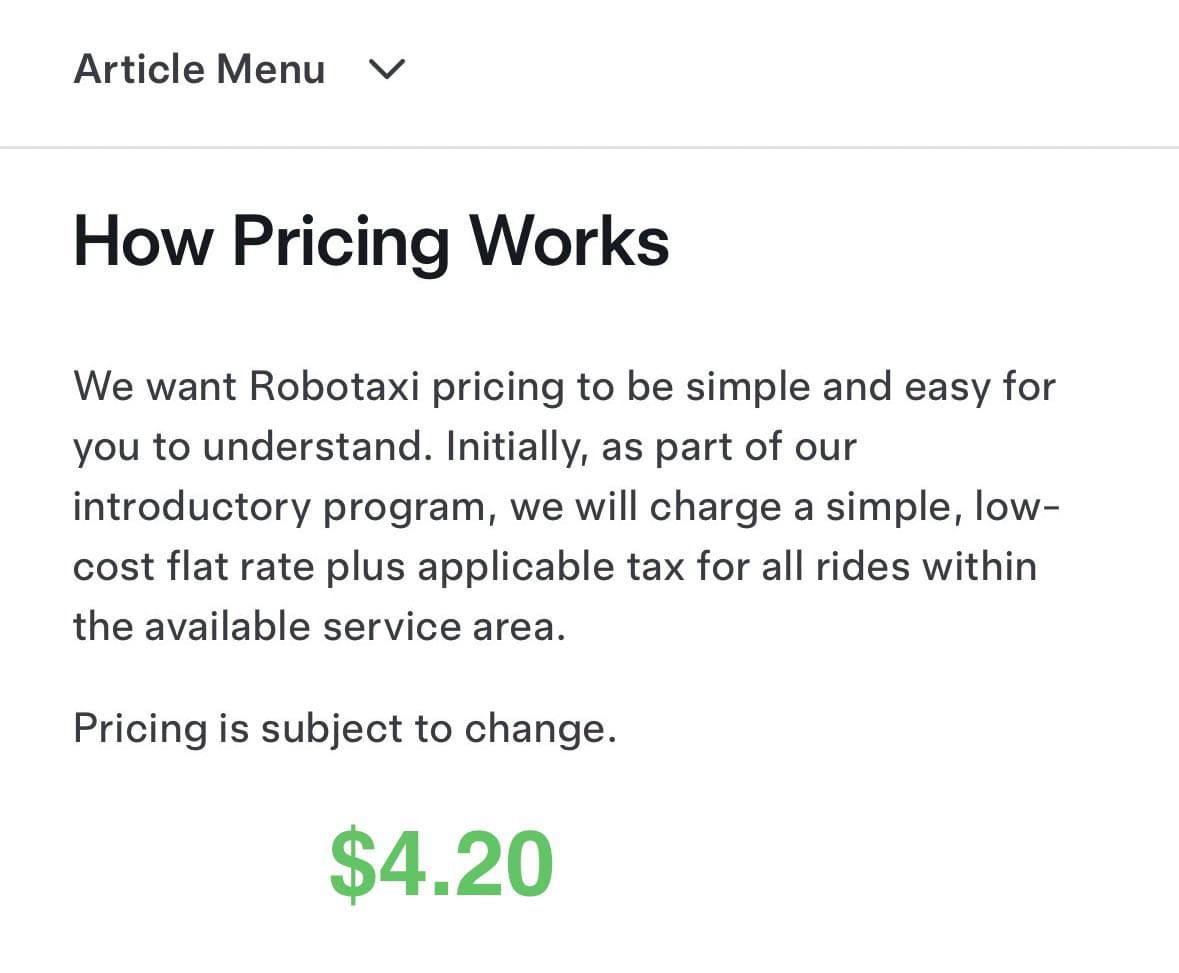Click the dollar sign of the price
Screen dimensions: 1179x973
tap(352, 863)
